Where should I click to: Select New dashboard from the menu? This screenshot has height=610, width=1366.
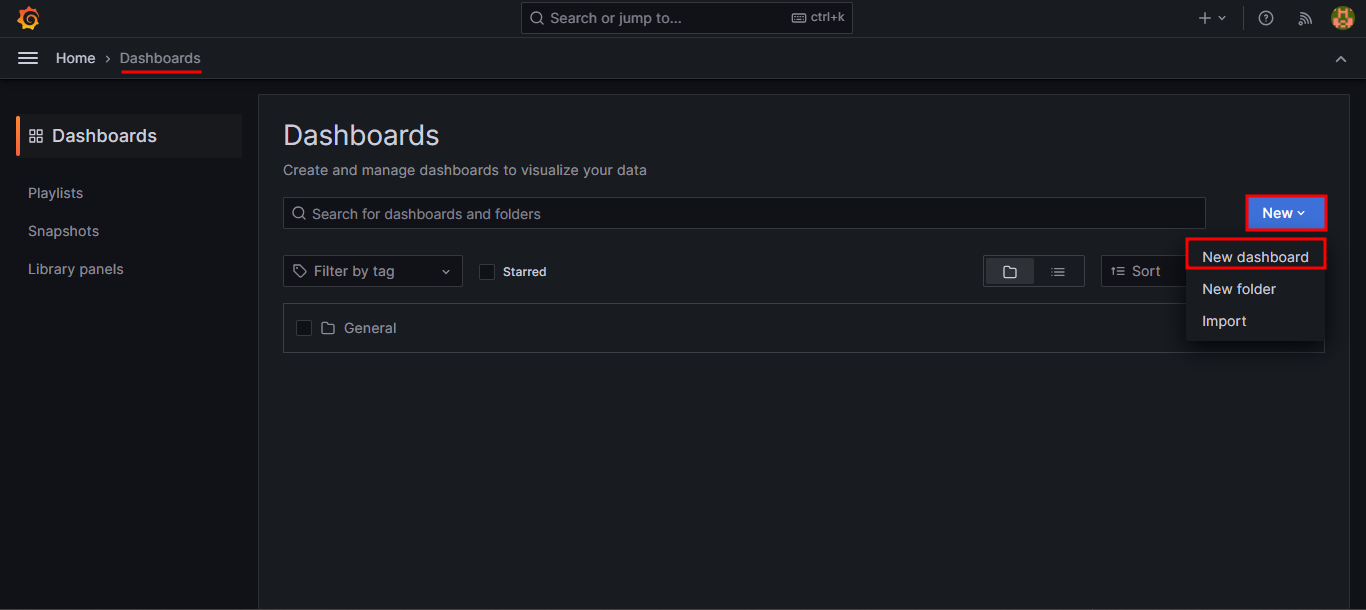pos(1255,256)
